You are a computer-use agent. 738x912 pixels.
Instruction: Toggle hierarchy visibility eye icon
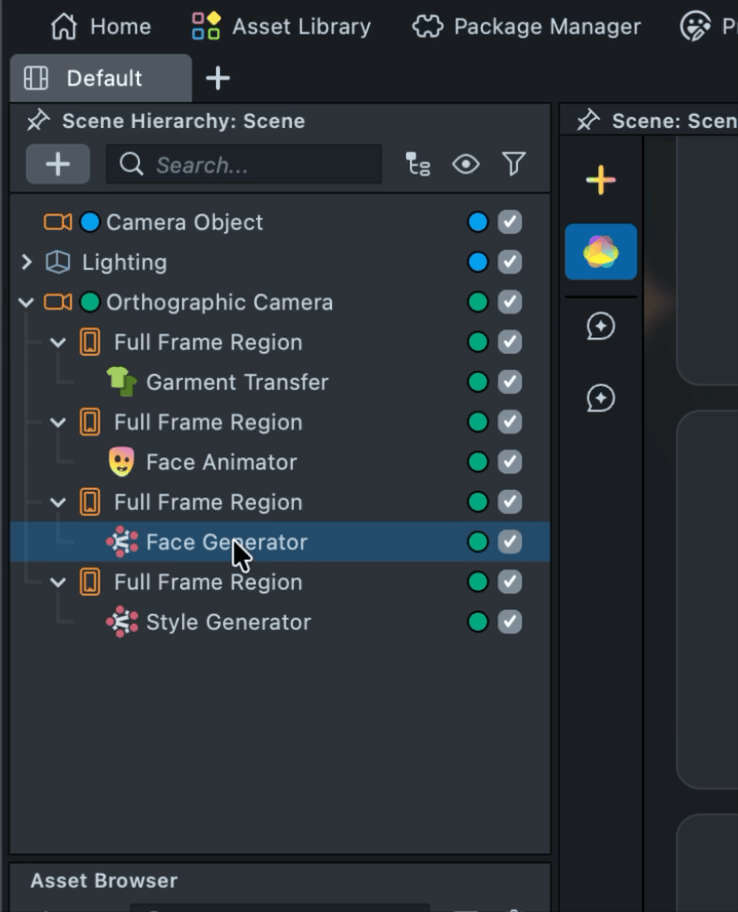[466, 164]
